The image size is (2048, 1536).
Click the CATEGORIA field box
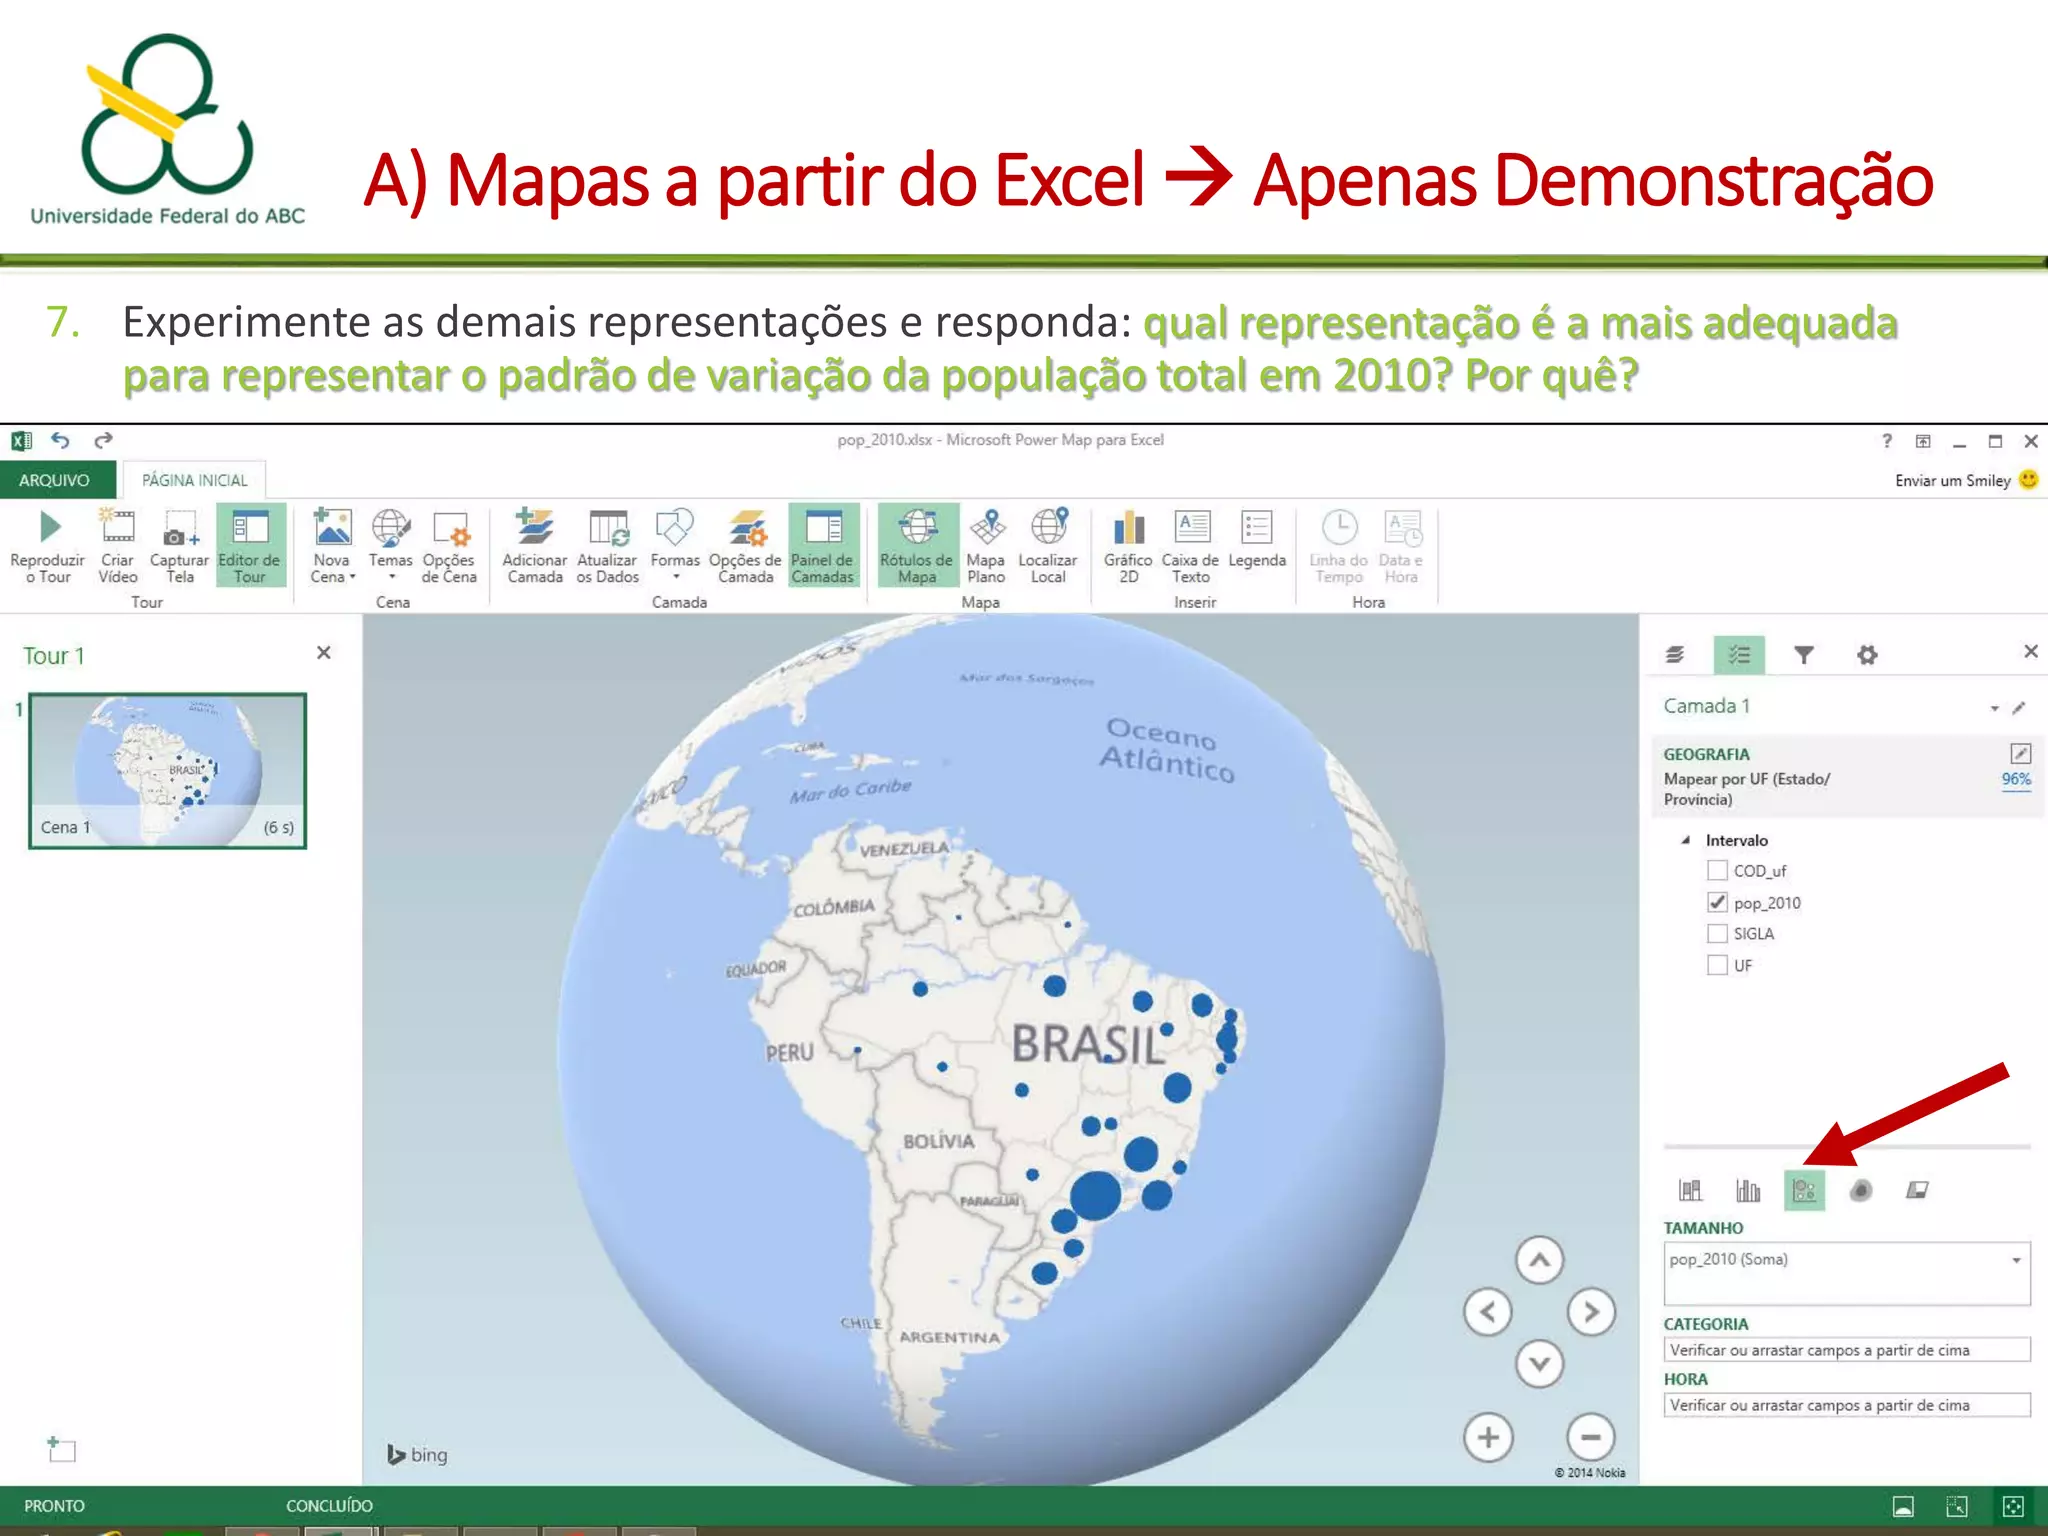[x=1847, y=1350]
